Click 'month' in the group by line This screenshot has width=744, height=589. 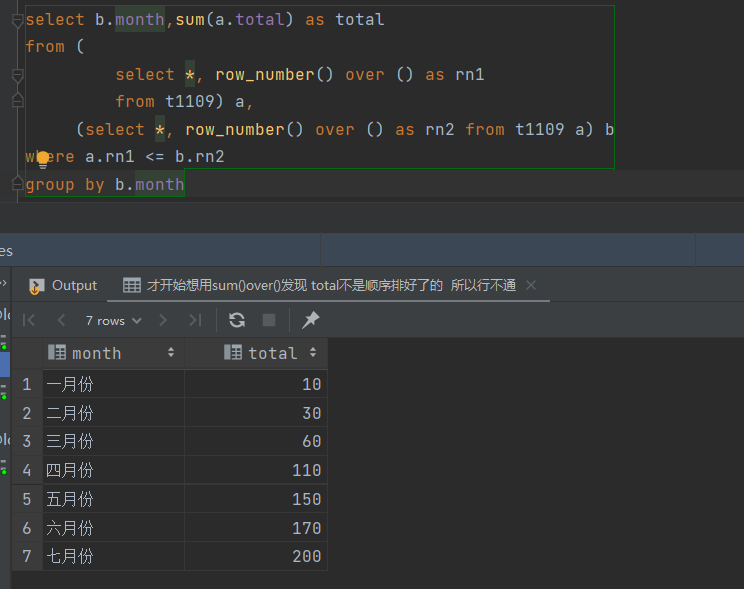coord(159,184)
